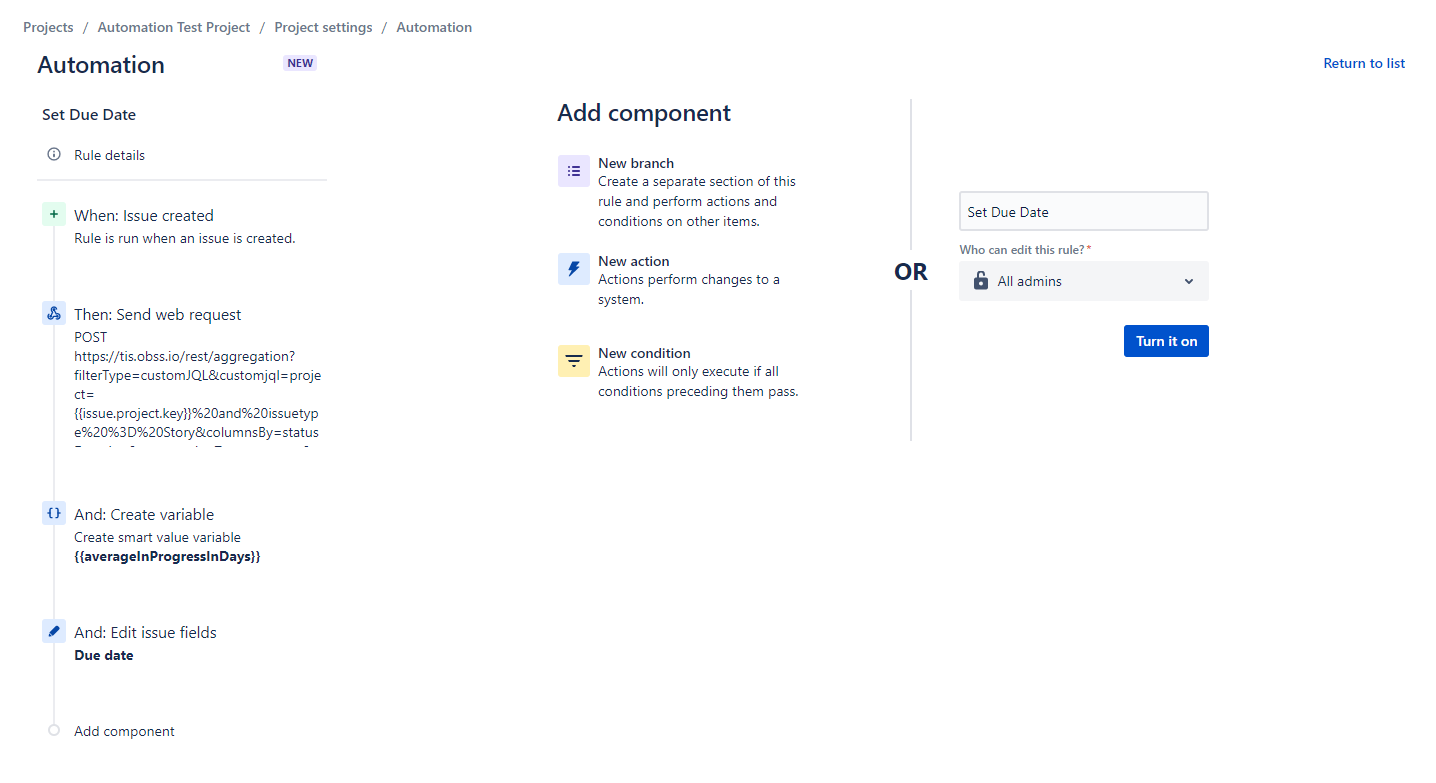Select the green Issue created trigger icon
Screen dimensions: 1436x783
tap(54, 215)
